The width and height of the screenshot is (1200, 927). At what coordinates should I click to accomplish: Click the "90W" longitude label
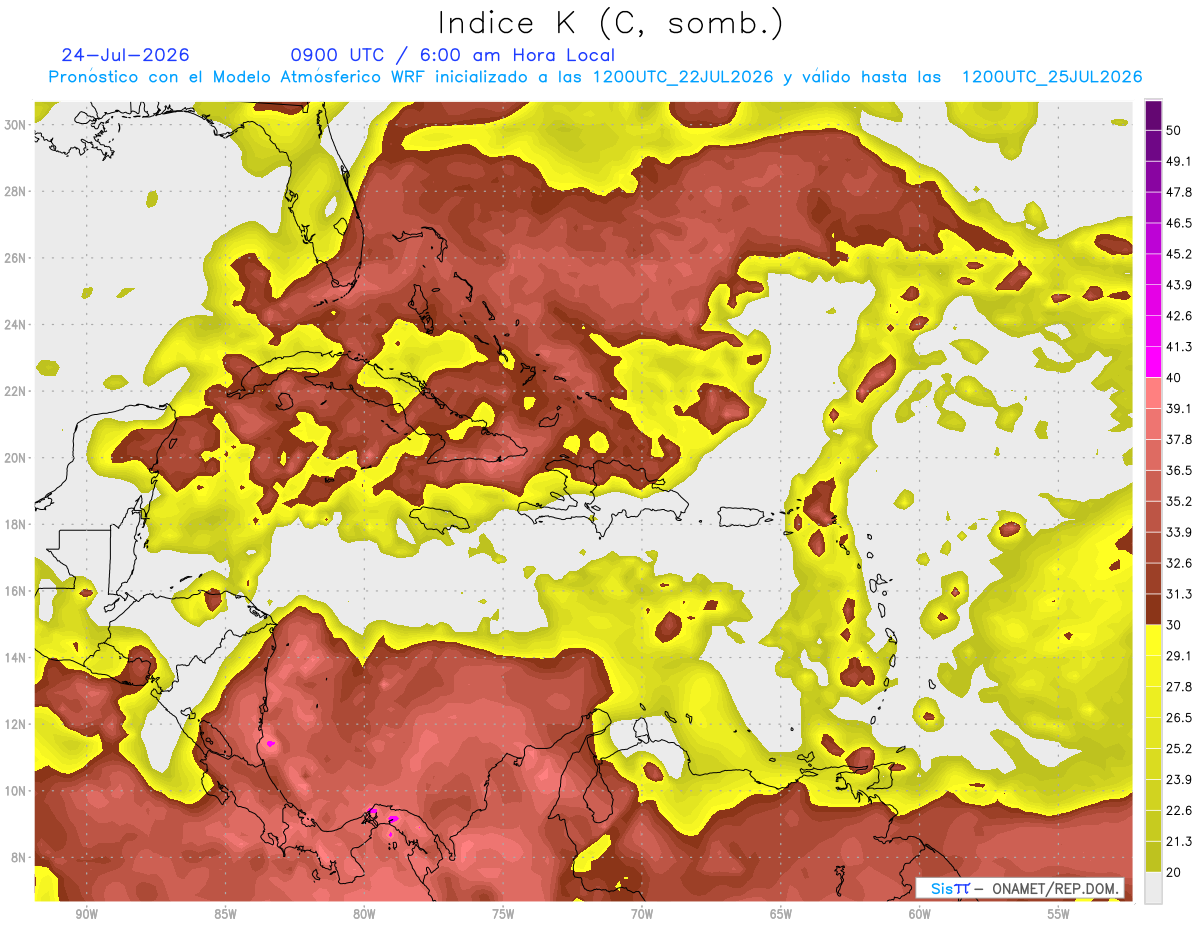86,914
